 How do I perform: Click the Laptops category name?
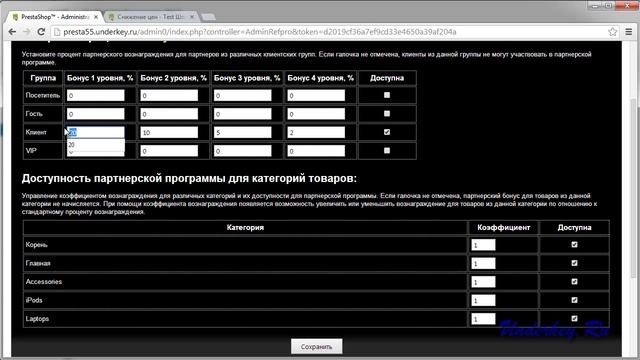click(37, 318)
